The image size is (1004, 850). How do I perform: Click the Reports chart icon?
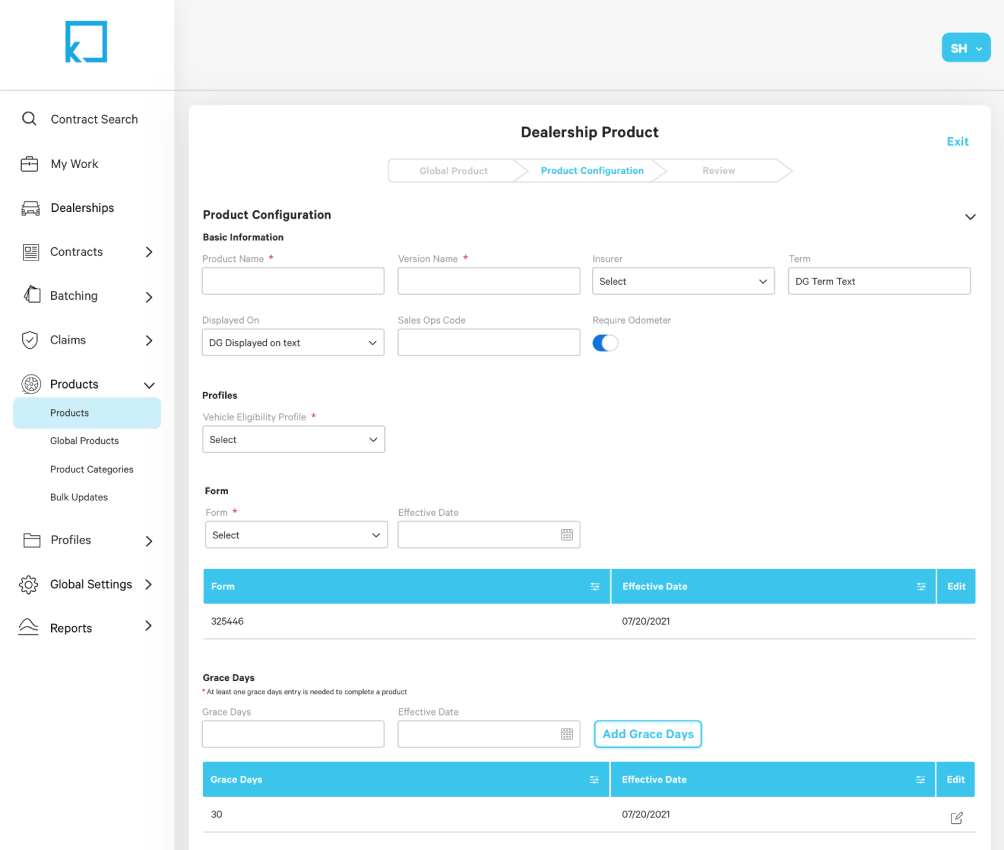coord(29,627)
